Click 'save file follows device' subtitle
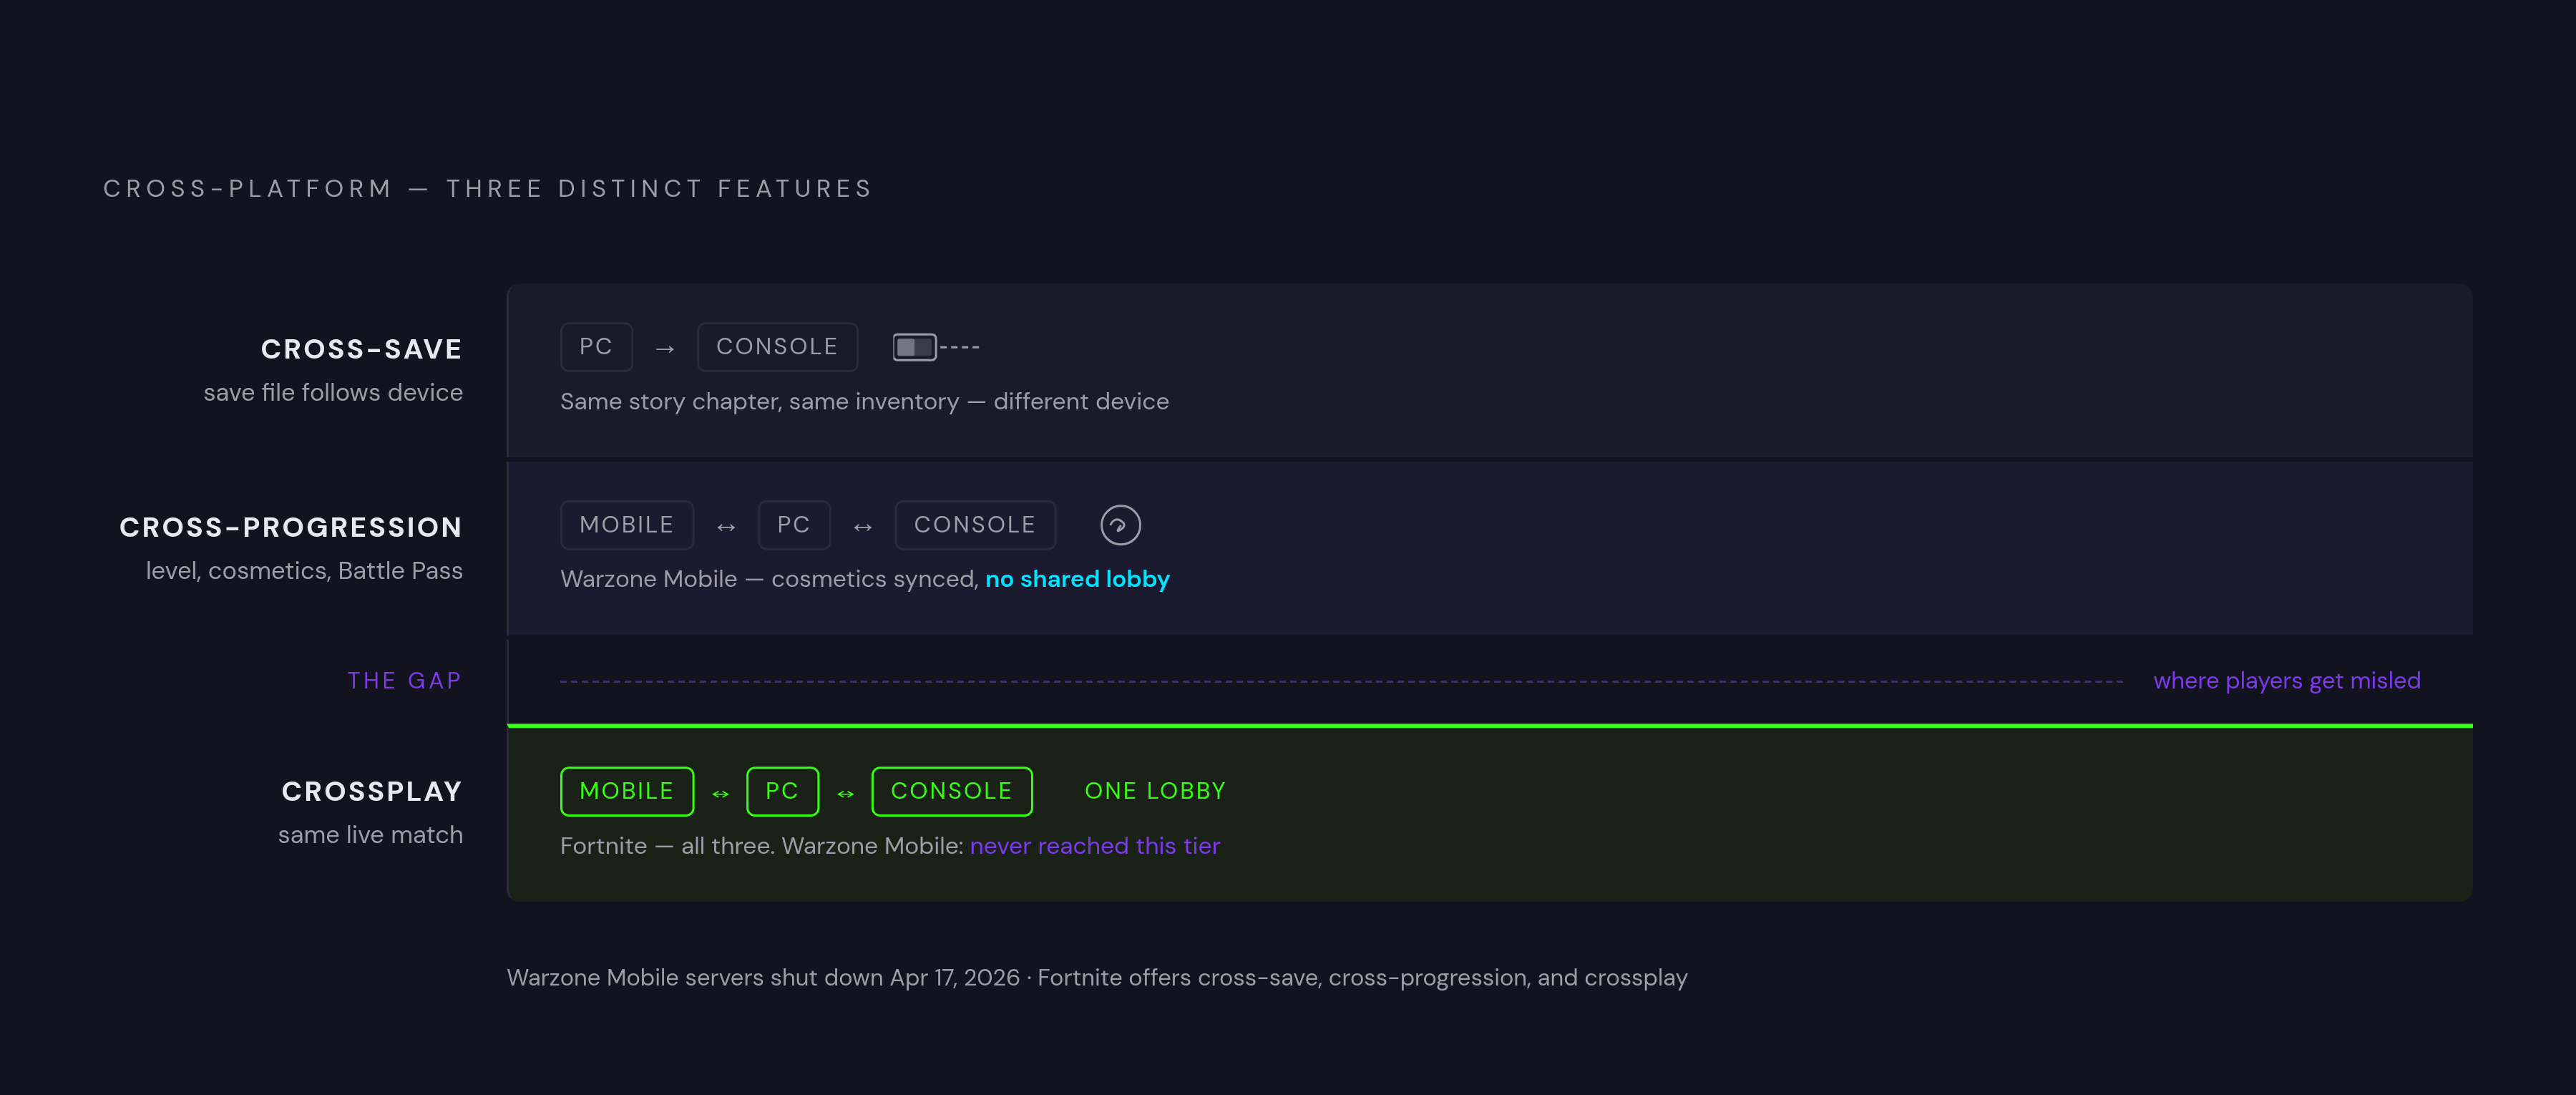Screen dimensions: 2576x1095 (333, 393)
